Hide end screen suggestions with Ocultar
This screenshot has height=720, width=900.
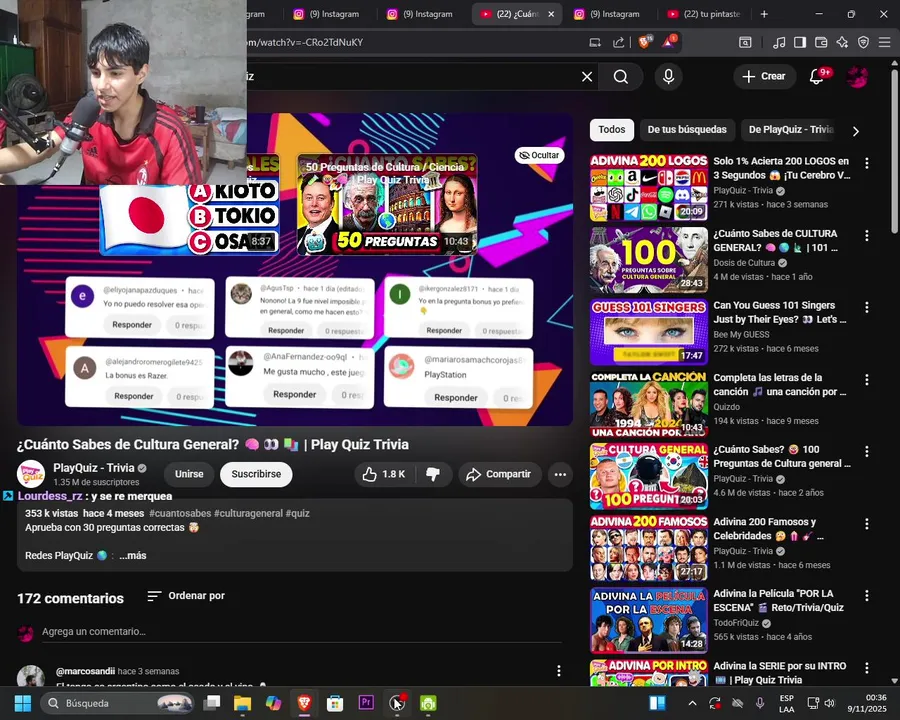coord(539,155)
